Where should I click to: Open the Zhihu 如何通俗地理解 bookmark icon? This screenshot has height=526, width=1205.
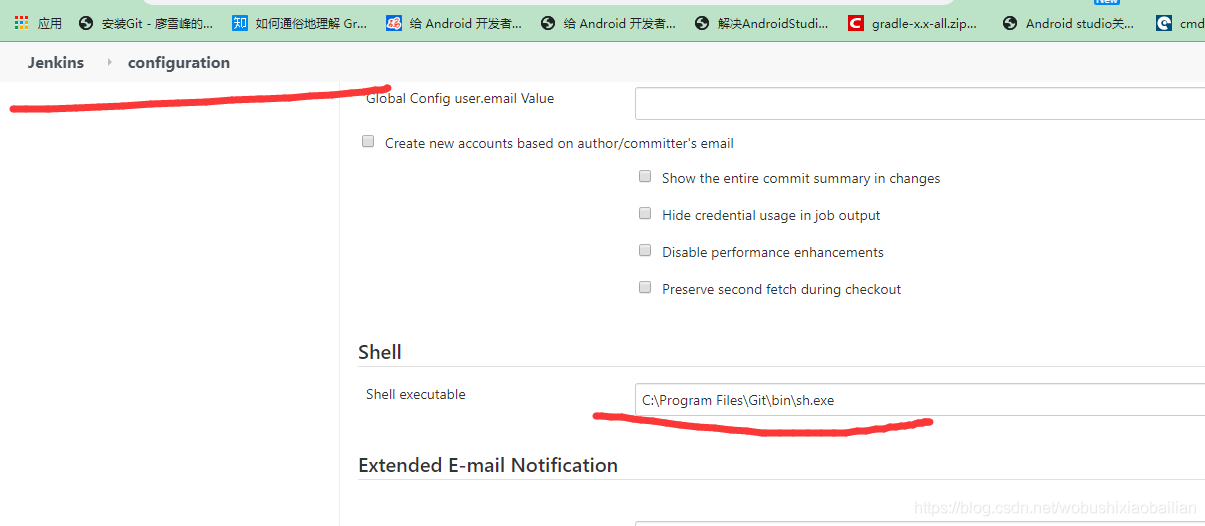240,23
